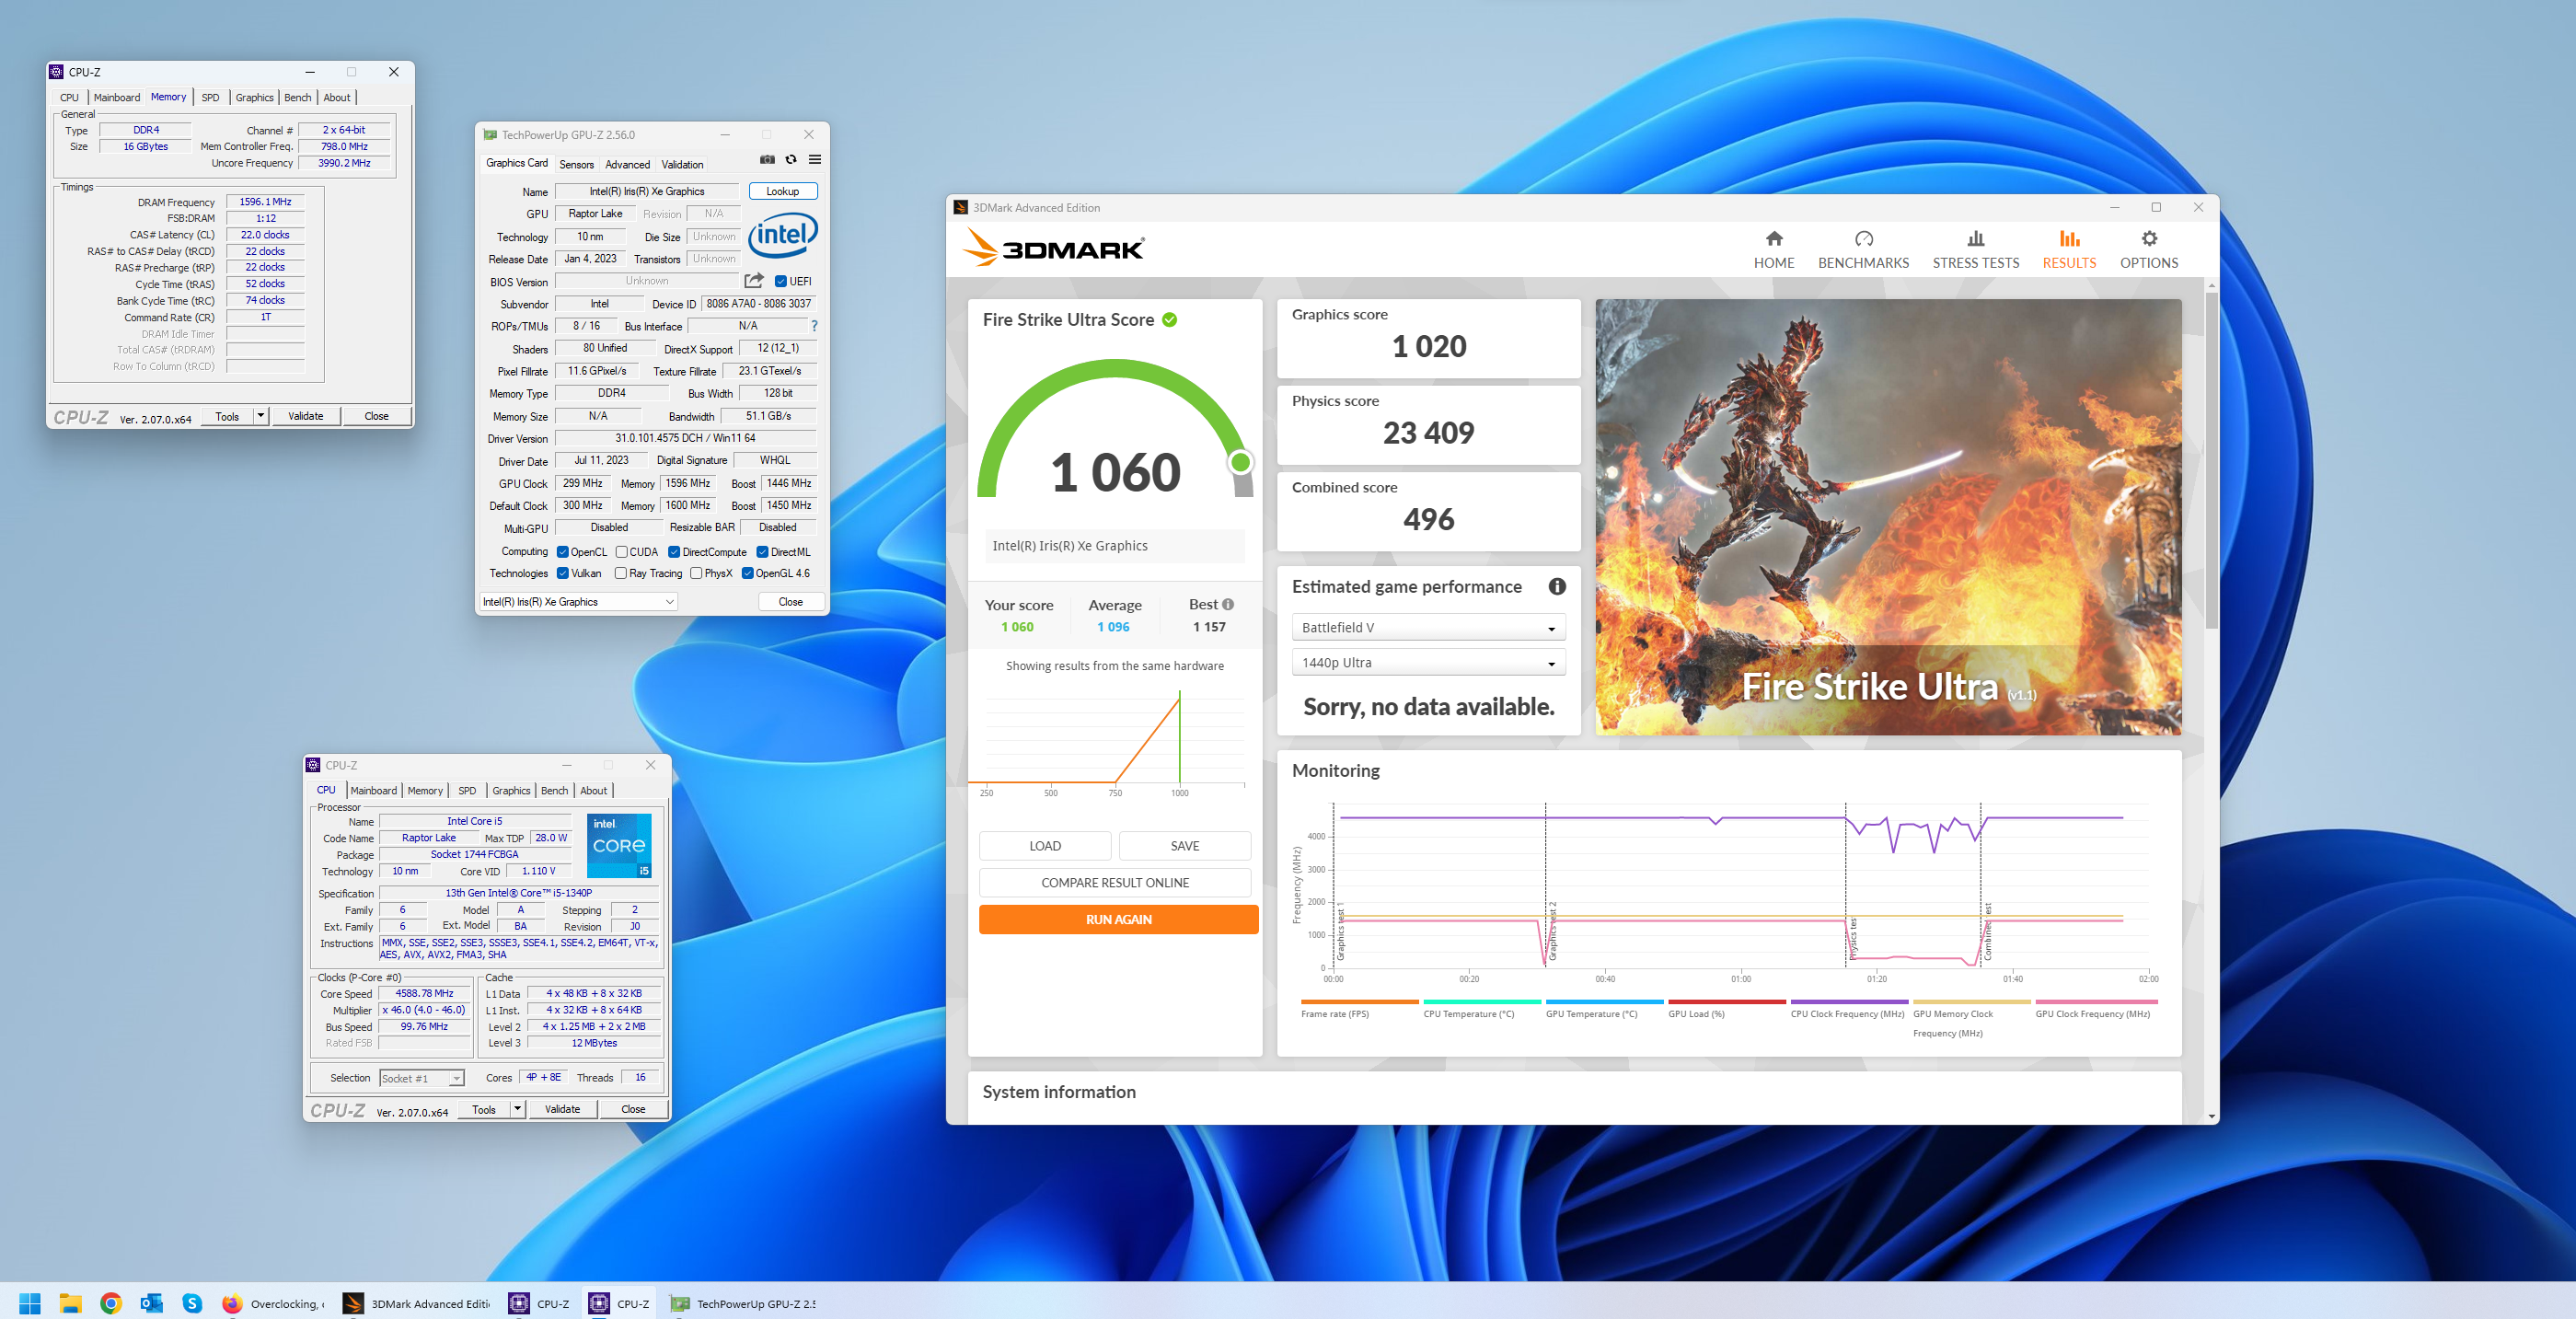Click the Lookup button in GPU-Z
Image resolution: width=2576 pixels, height=1319 pixels.
[782, 191]
